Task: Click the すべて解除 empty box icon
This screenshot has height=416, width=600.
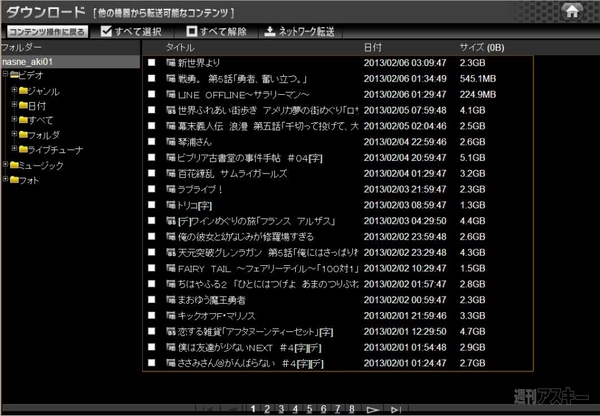Action: point(191,31)
